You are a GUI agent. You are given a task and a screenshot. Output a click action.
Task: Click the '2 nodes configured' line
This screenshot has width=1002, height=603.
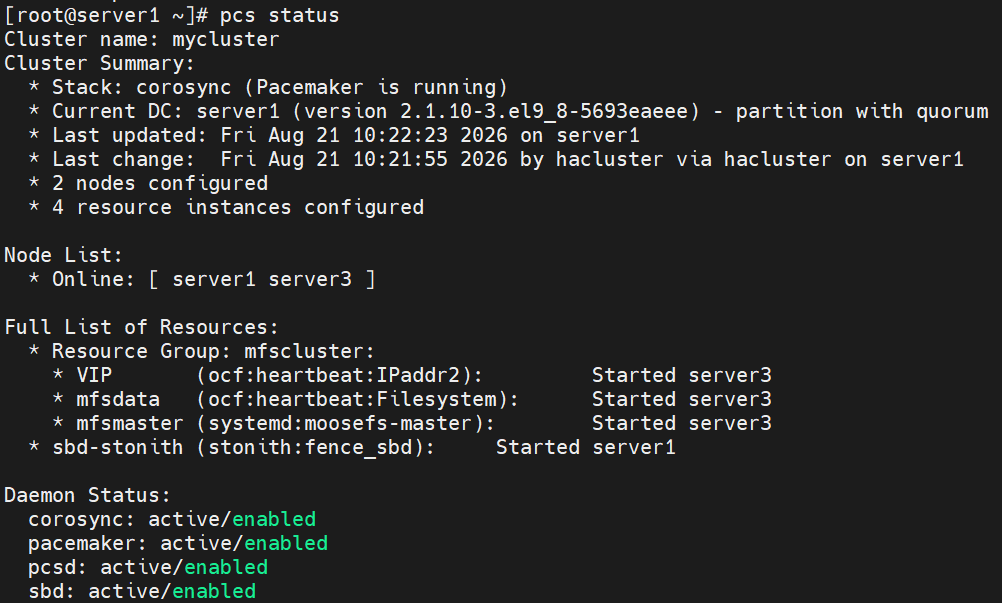(x=160, y=183)
